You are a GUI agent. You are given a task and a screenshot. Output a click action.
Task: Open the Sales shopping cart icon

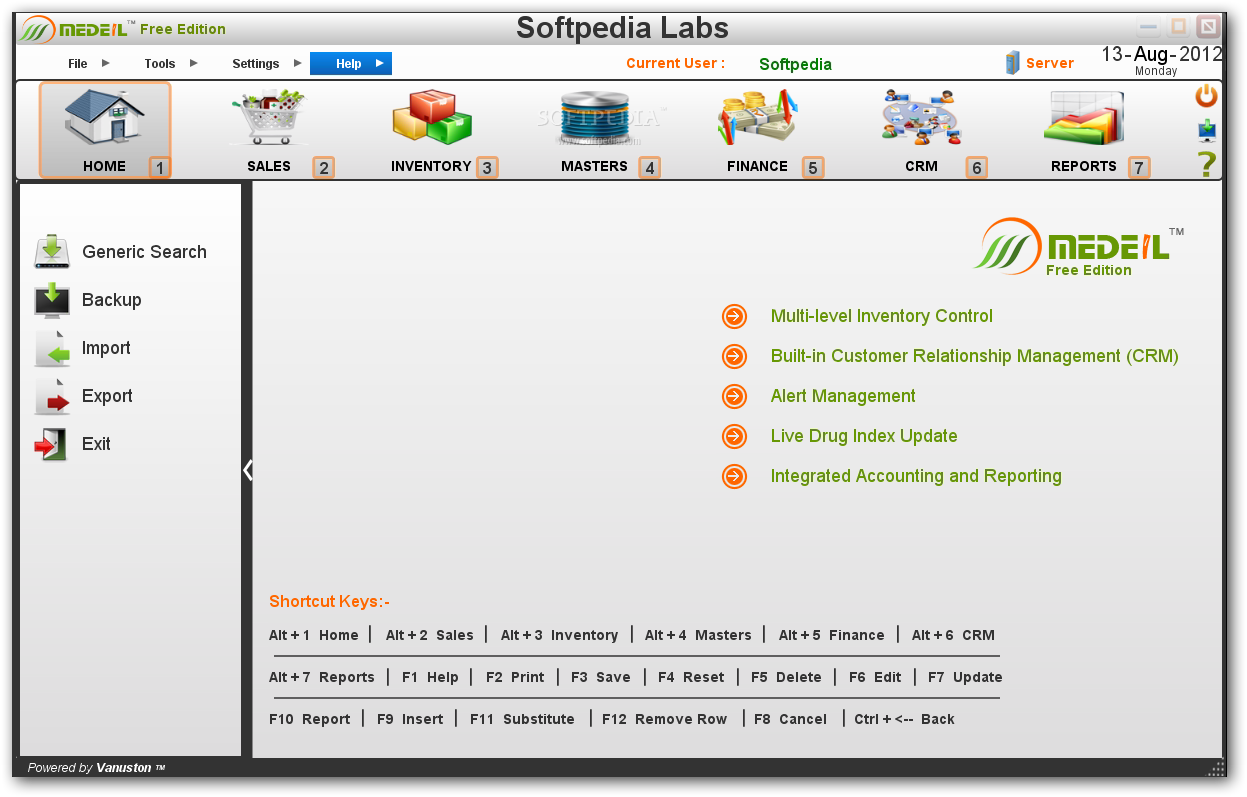268,117
